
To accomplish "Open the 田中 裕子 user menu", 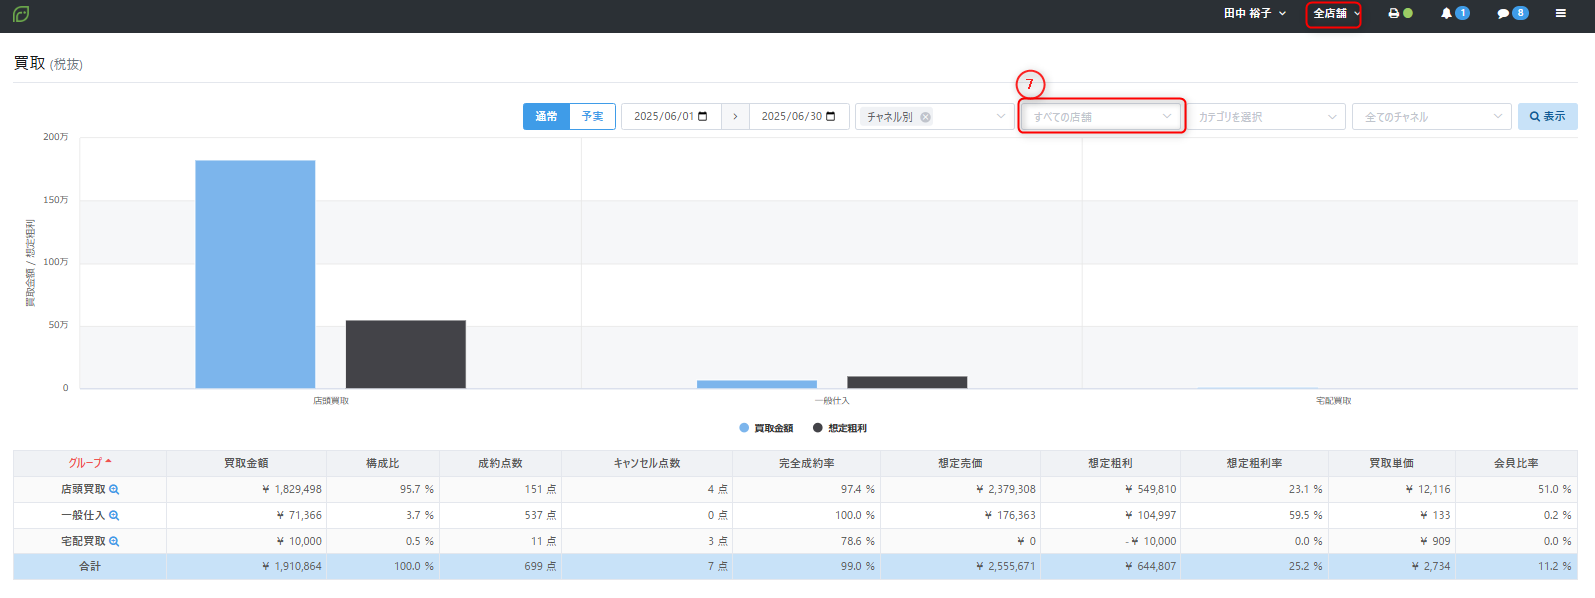I will pos(1254,14).
